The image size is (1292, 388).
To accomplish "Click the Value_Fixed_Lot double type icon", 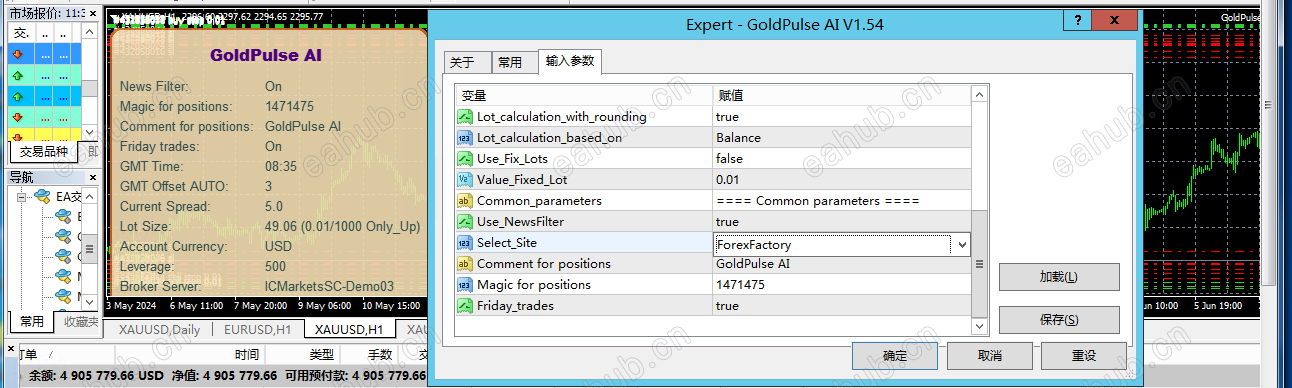I will click(465, 180).
